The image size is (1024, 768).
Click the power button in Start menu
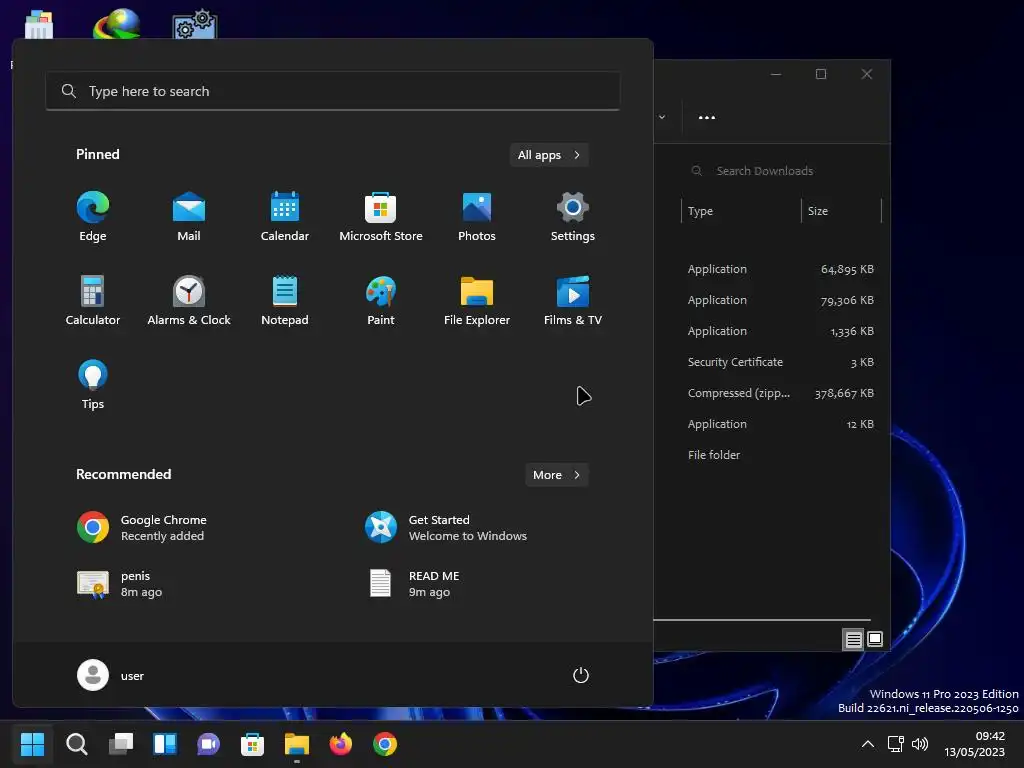point(581,675)
